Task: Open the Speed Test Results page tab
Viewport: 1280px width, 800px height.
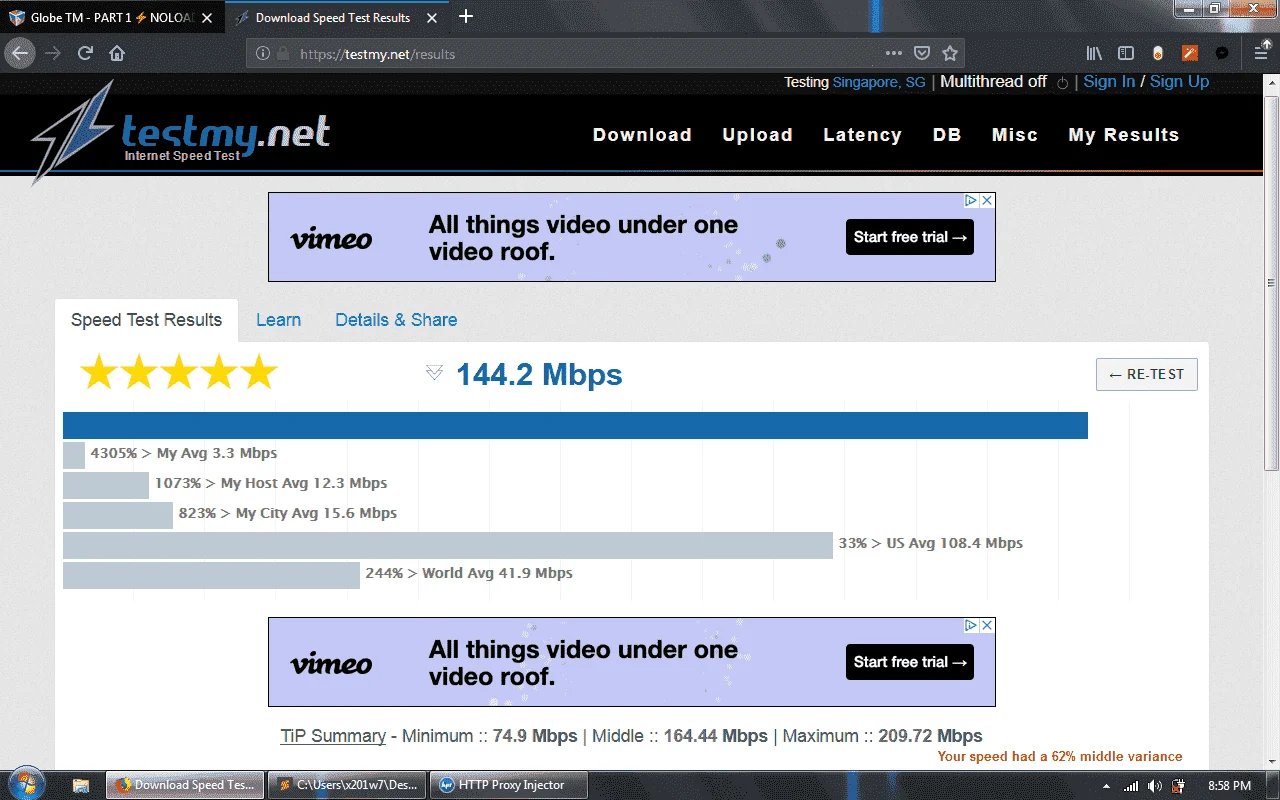Action: tap(146, 320)
